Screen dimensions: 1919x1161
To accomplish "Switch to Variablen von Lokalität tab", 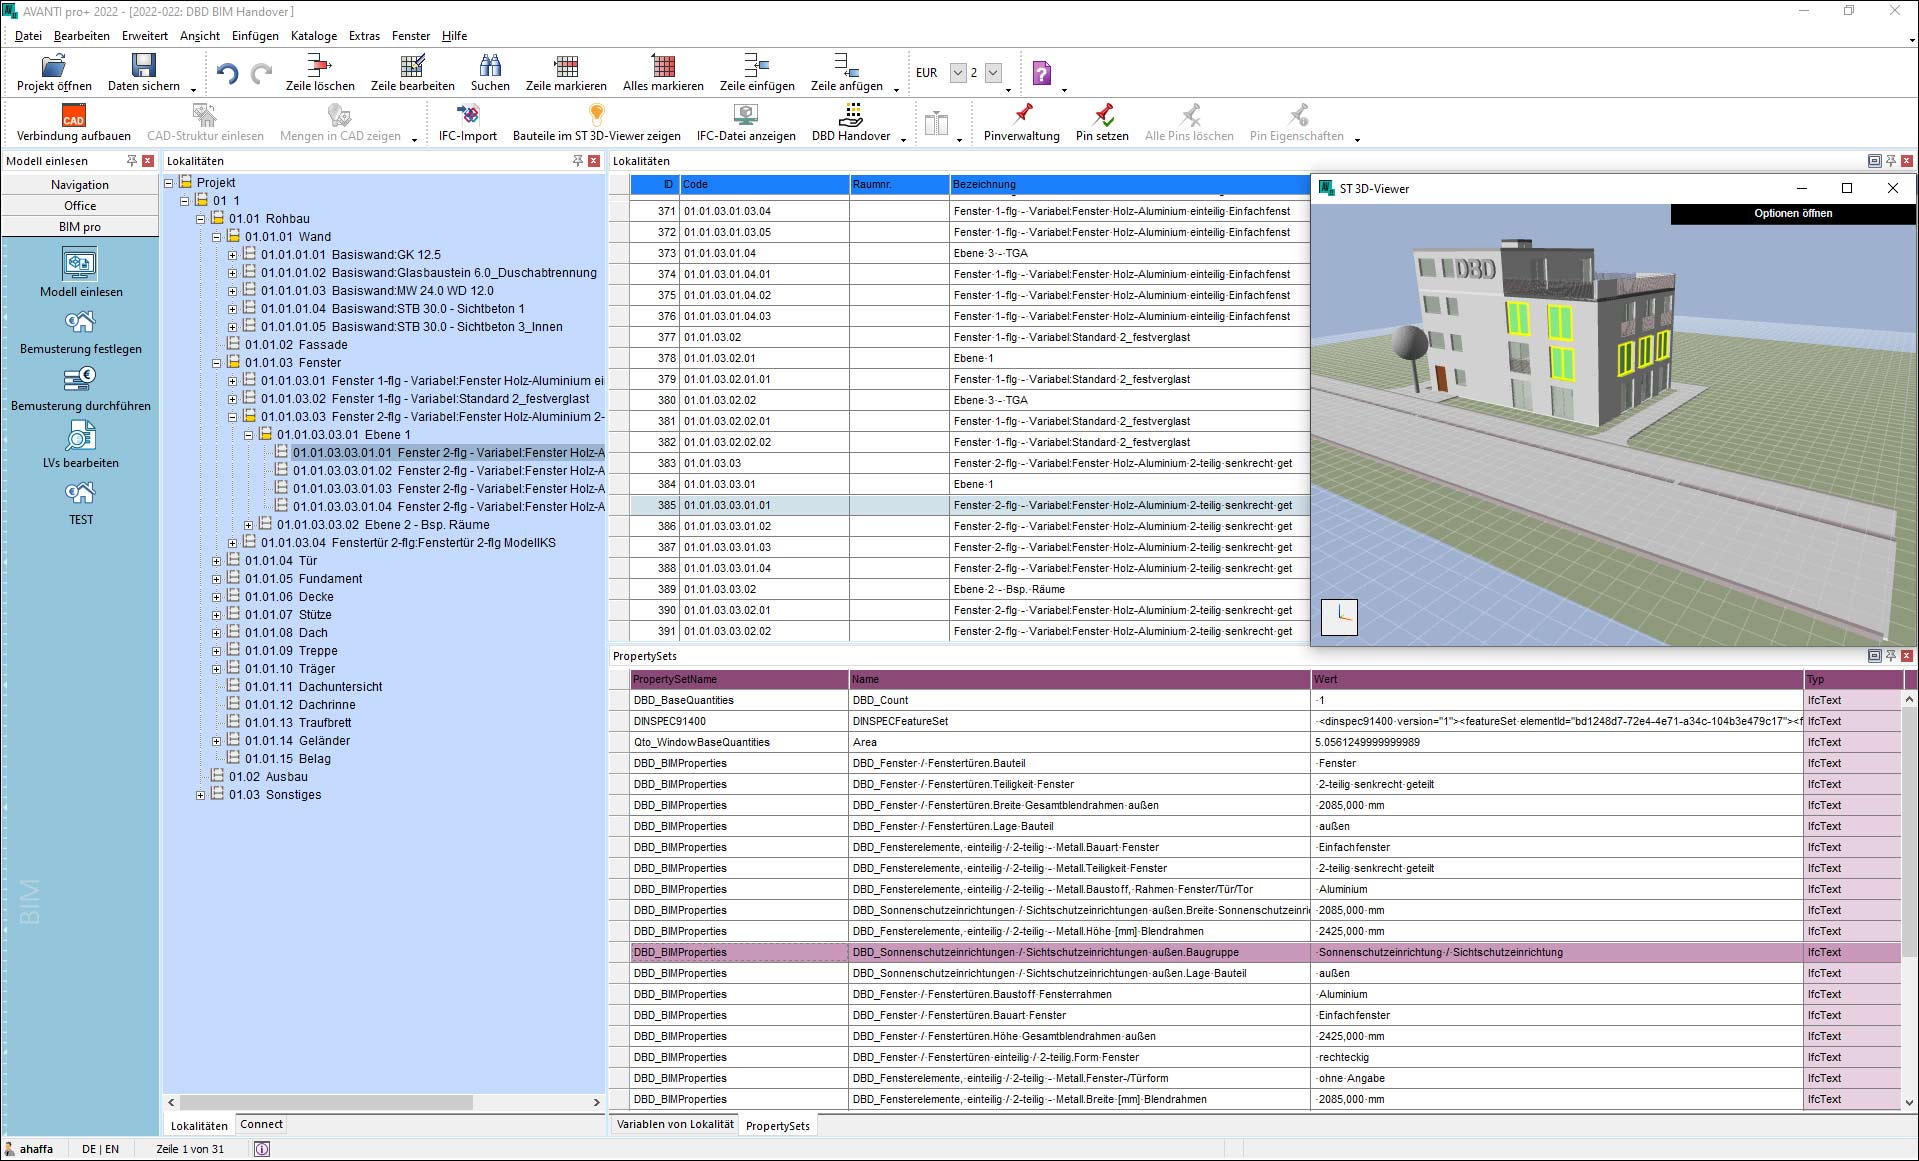I will coord(675,1125).
